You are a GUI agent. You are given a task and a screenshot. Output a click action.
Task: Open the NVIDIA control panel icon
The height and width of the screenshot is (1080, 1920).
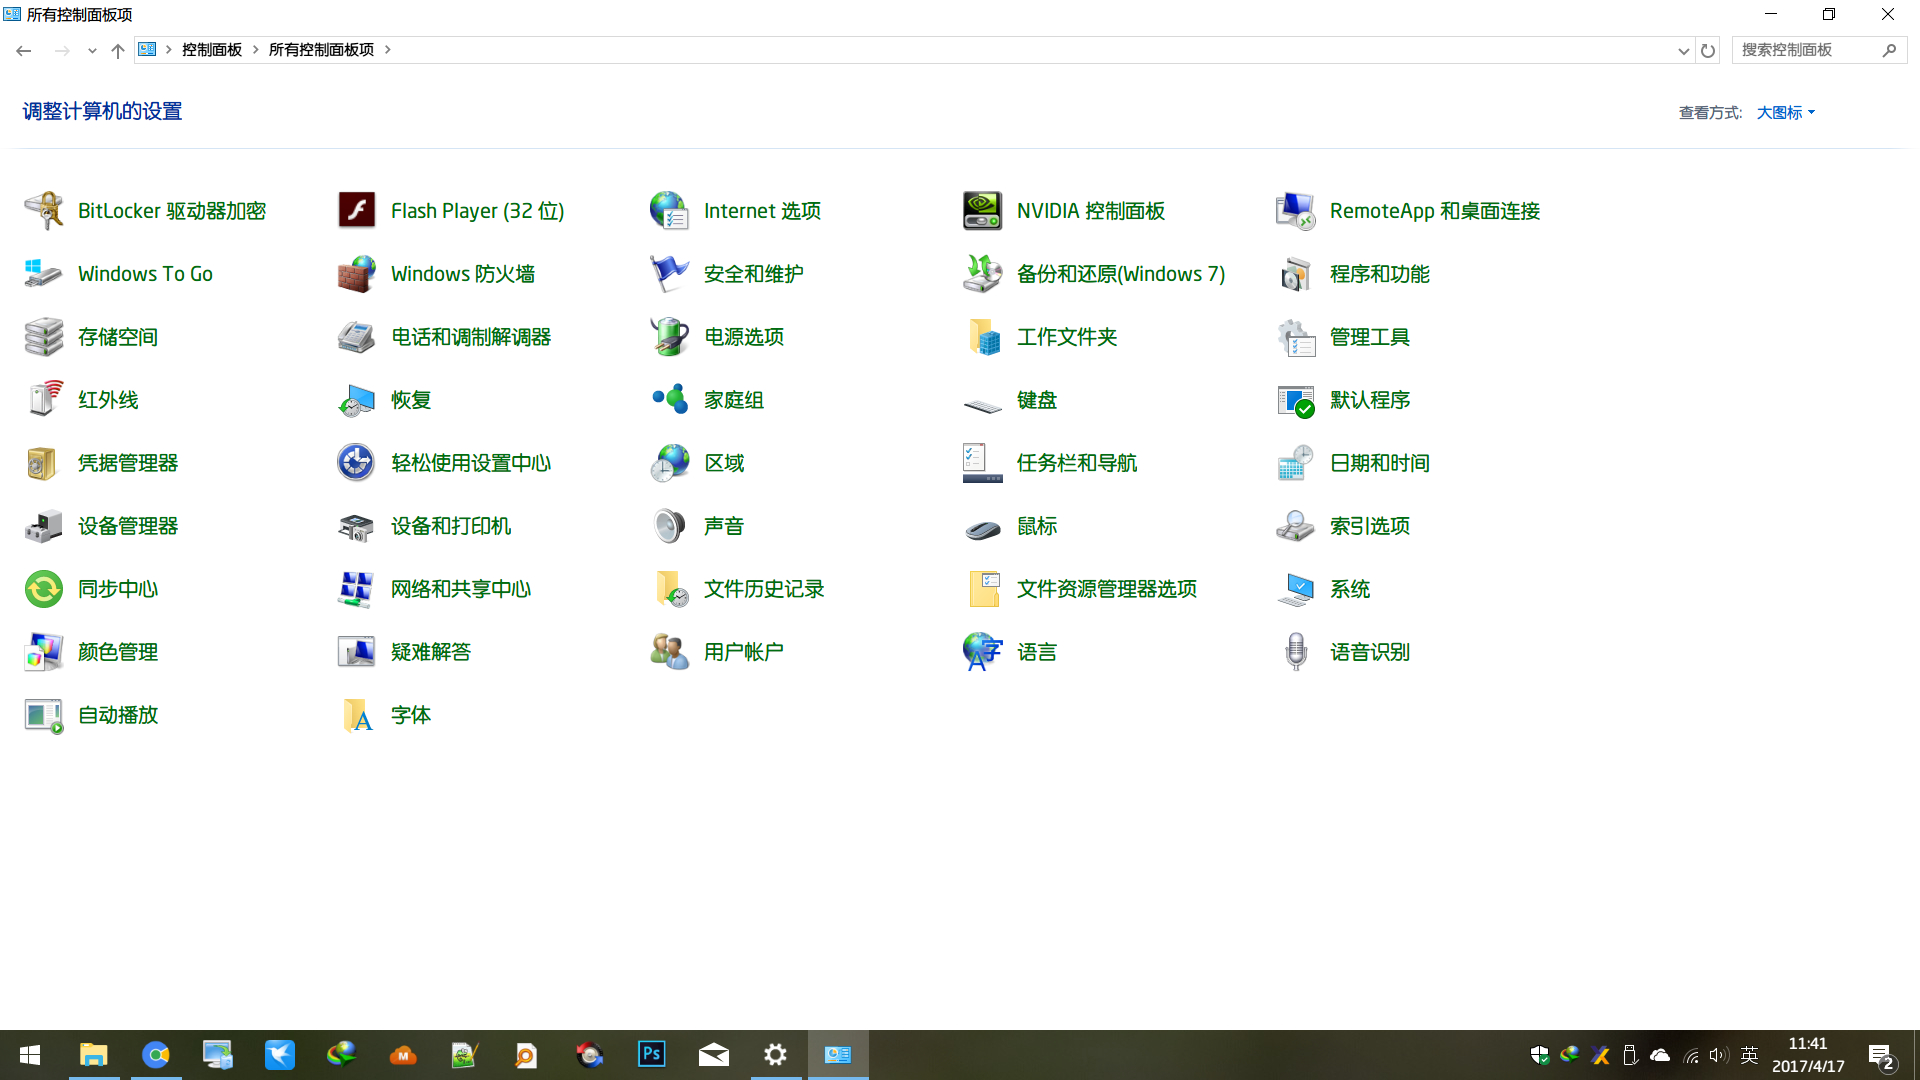pyautogui.click(x=982, y=211)
